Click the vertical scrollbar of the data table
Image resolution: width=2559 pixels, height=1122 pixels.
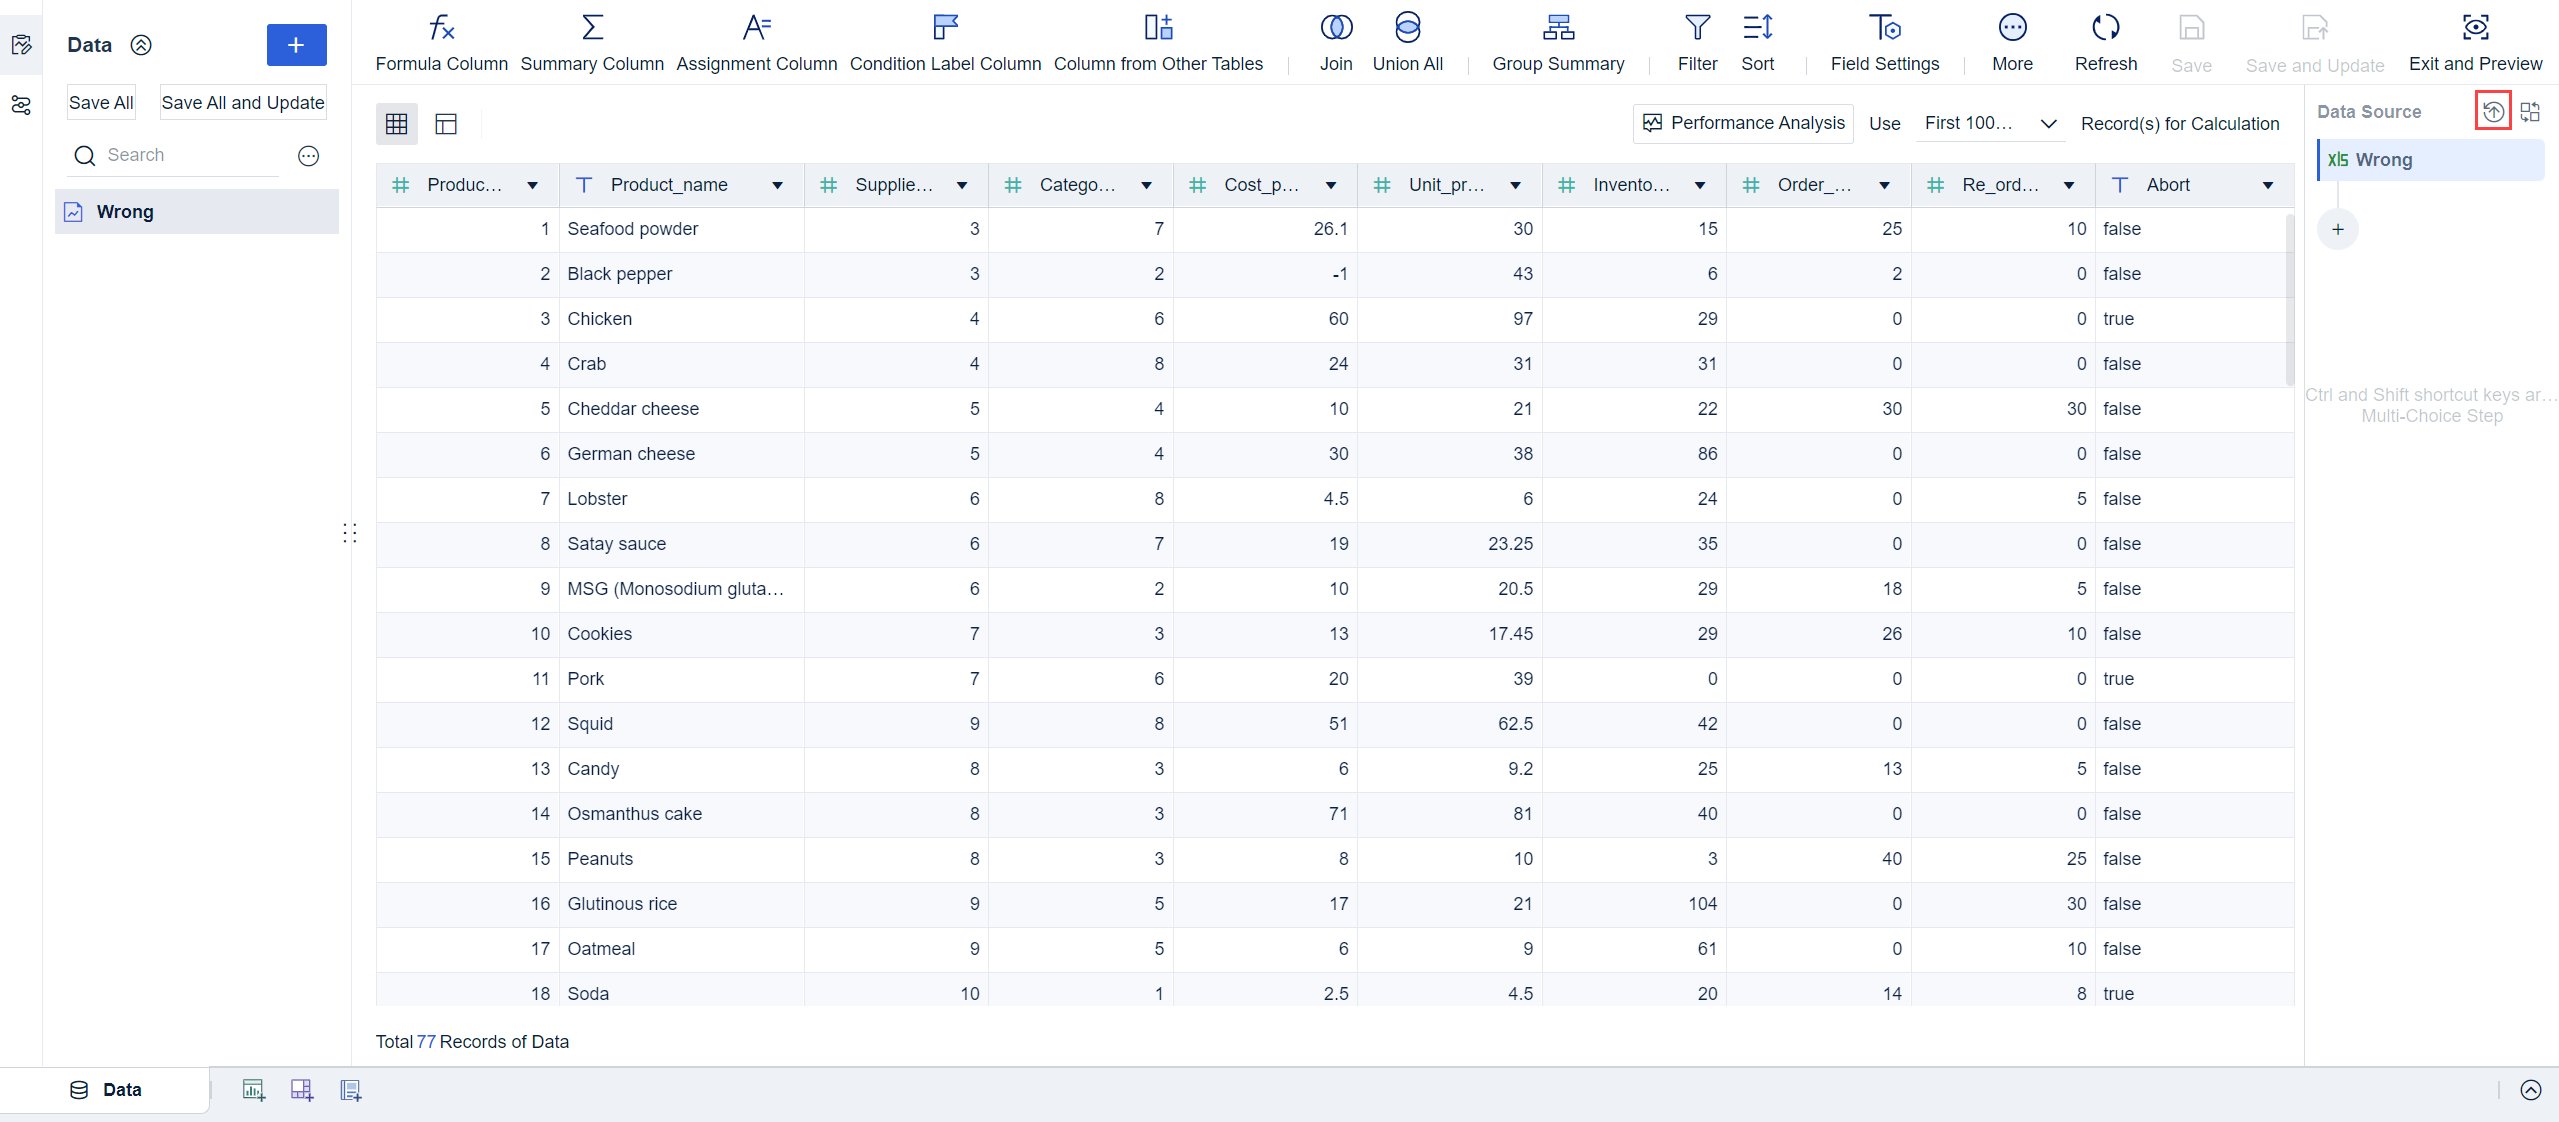[2289, 300]
